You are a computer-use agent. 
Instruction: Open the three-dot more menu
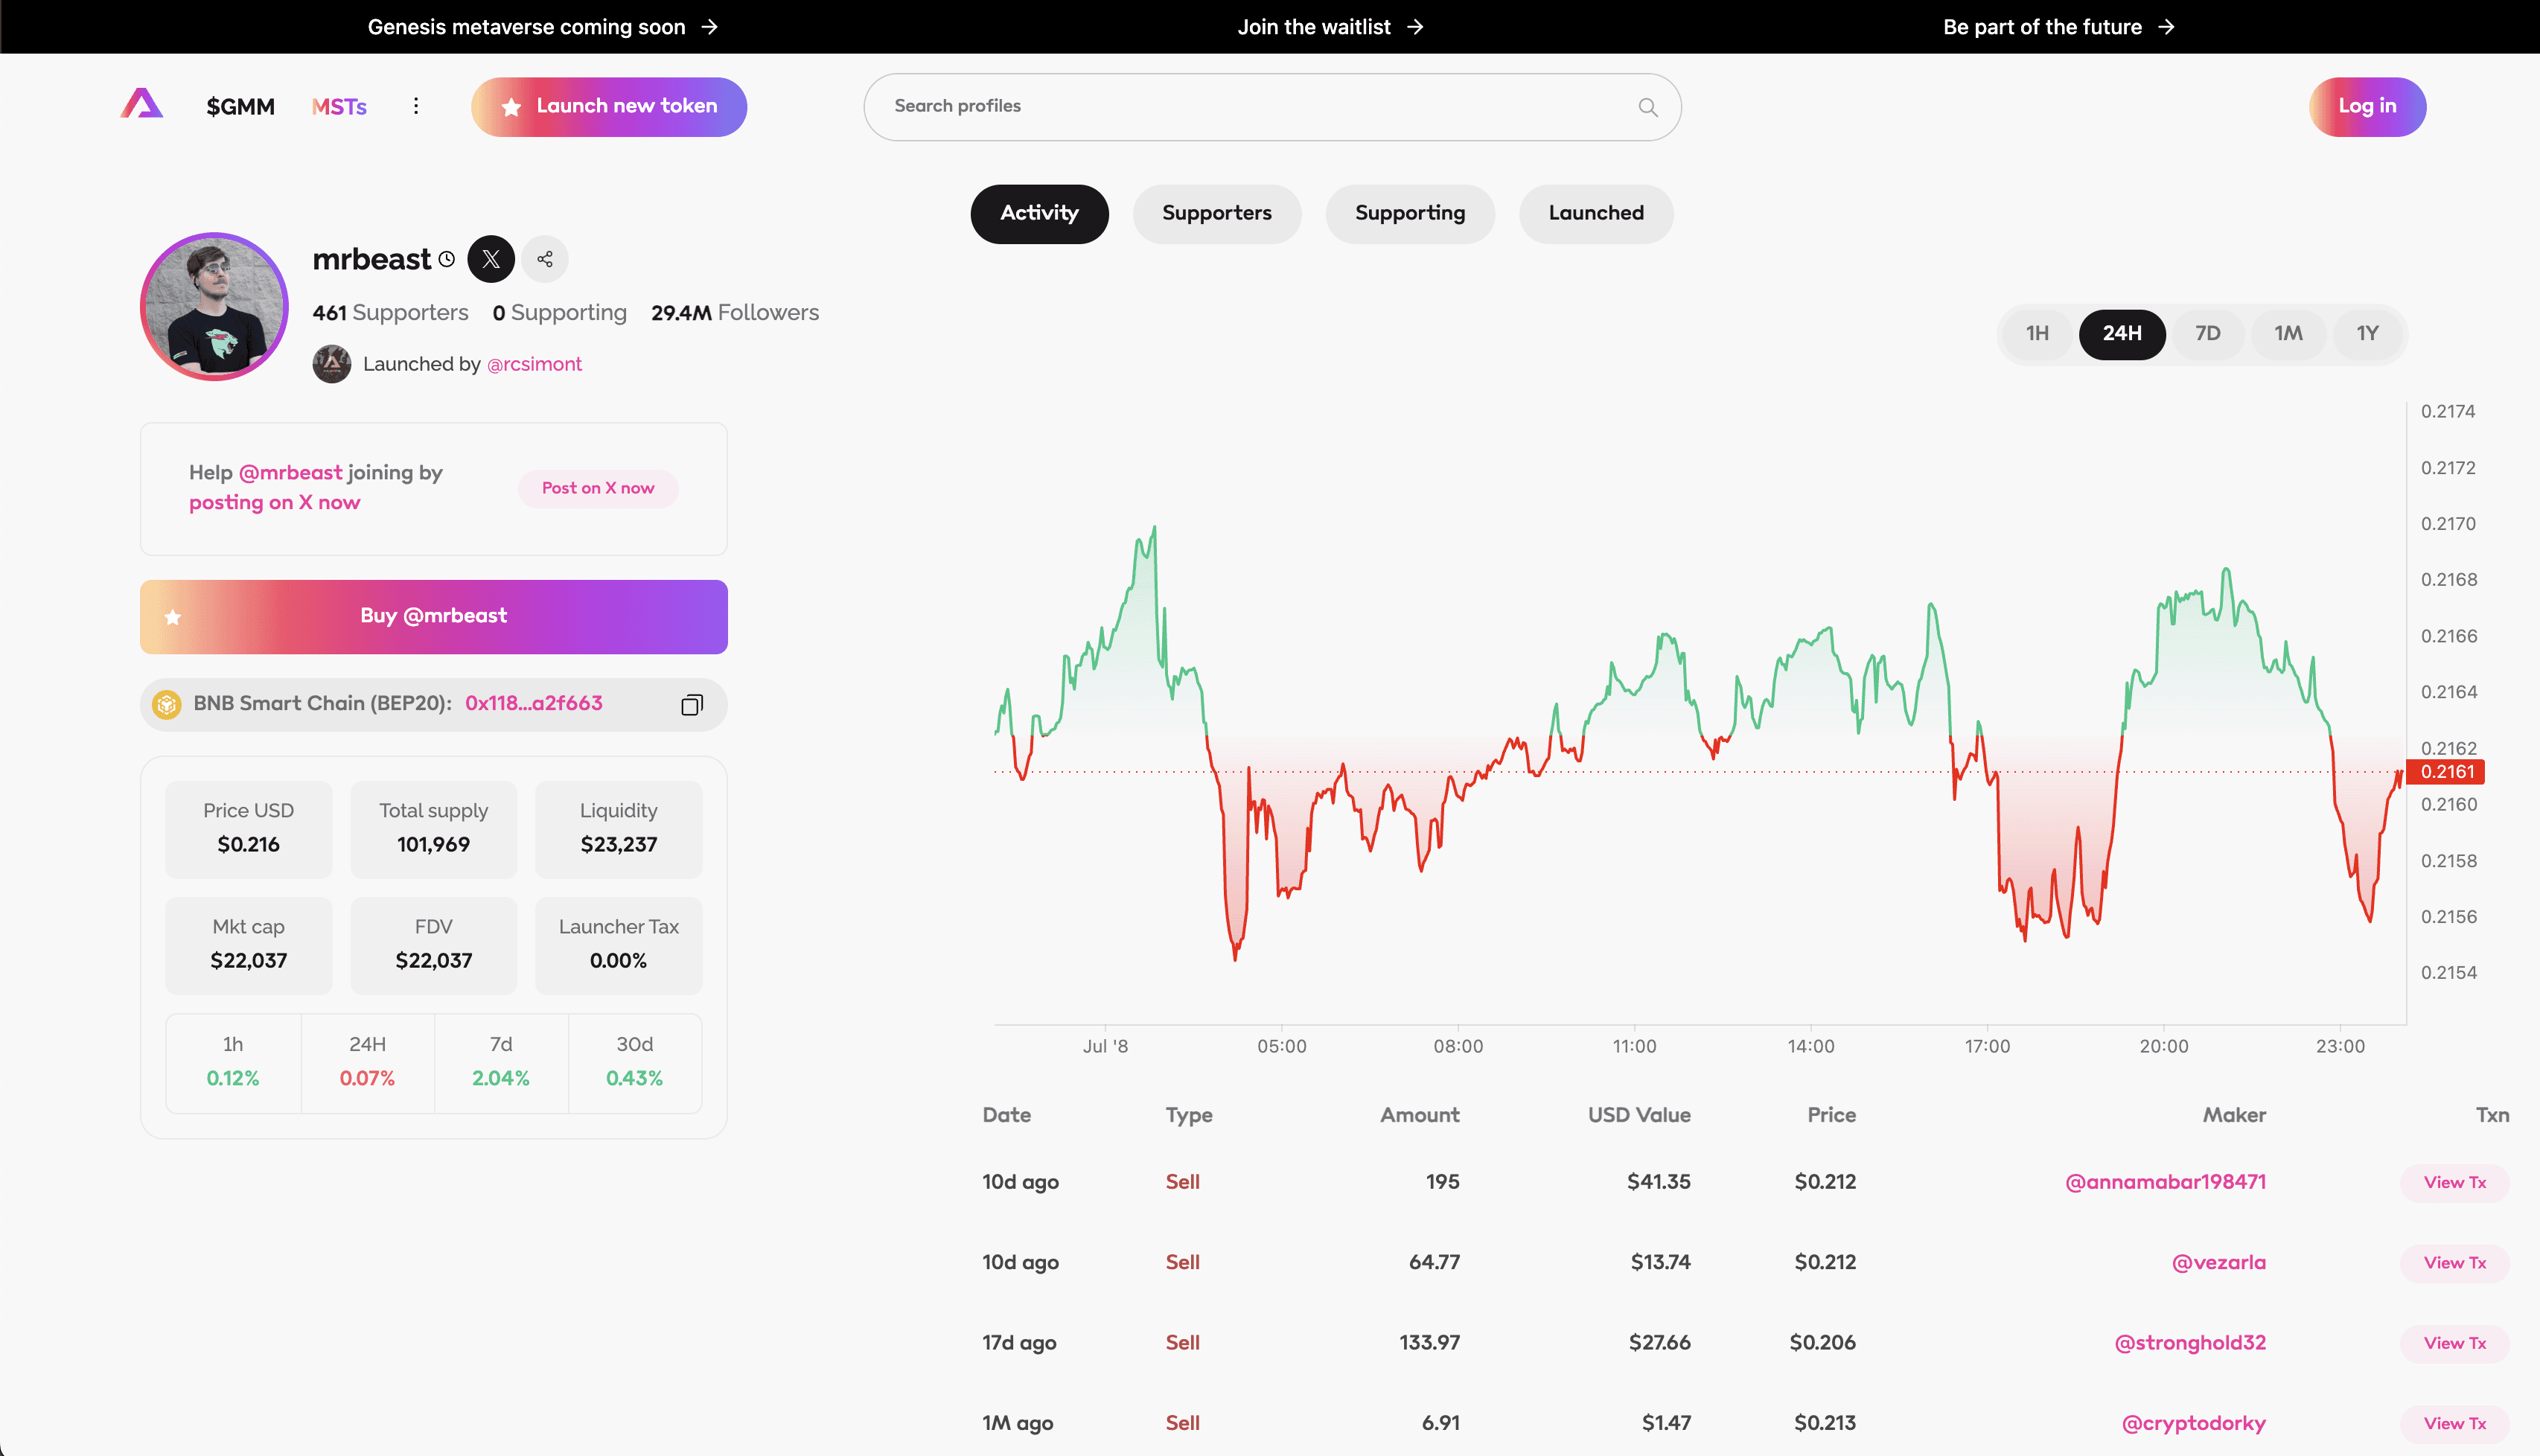(416, 106)
